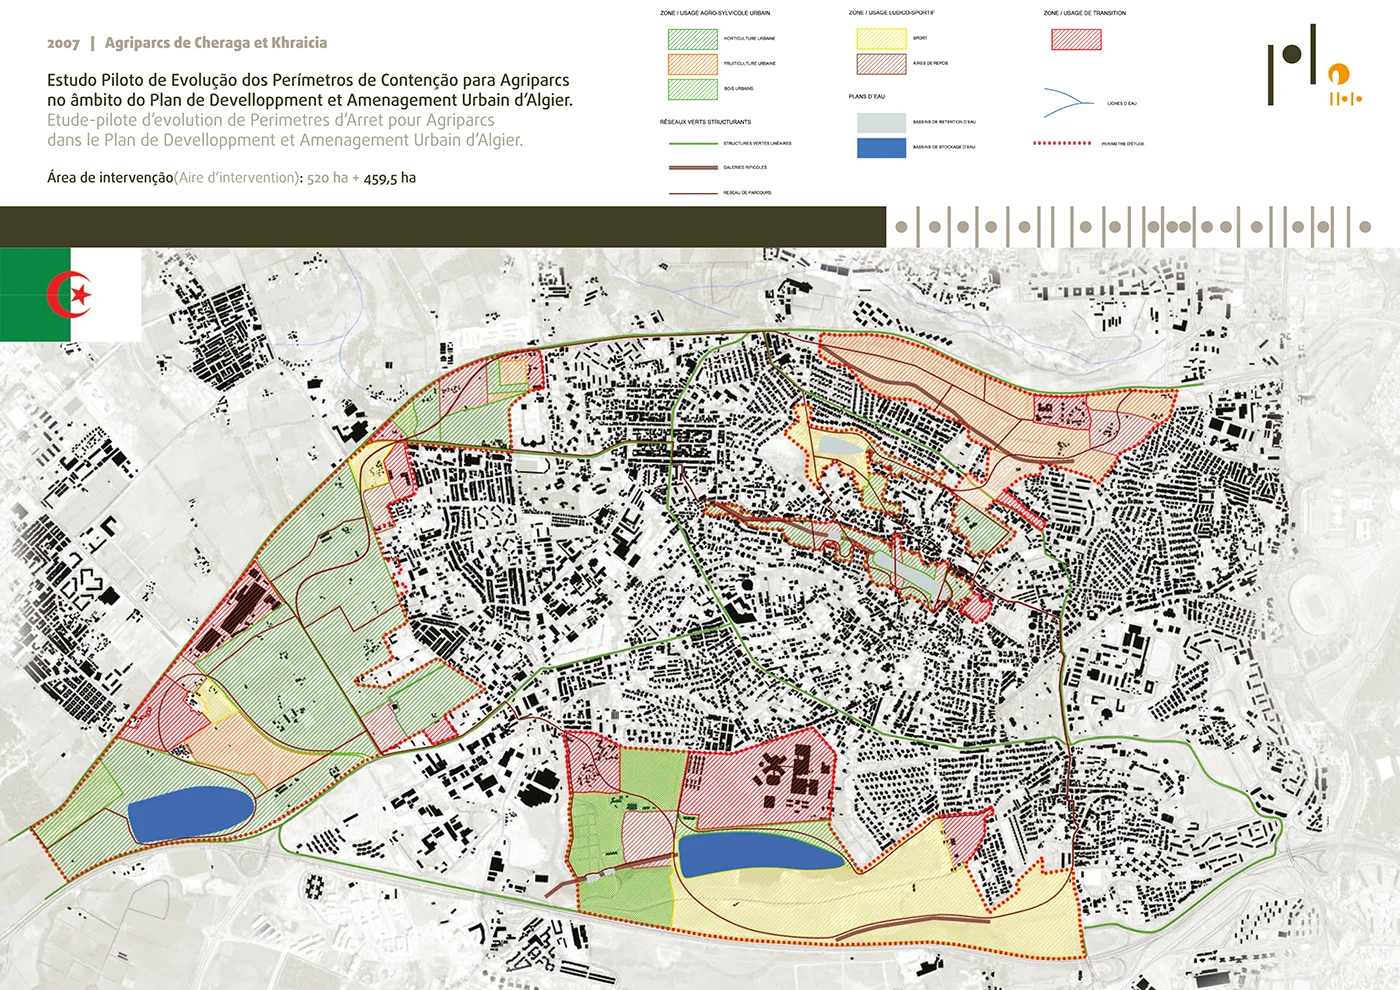This screenshot has width=1400, height=990.
Task: Select the blue Bassins de stockage swatch
Action: [881, 147]
